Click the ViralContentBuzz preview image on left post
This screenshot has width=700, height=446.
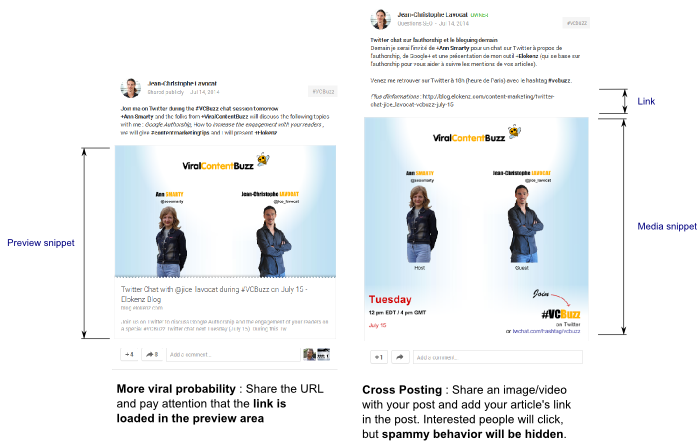(225, 211)
